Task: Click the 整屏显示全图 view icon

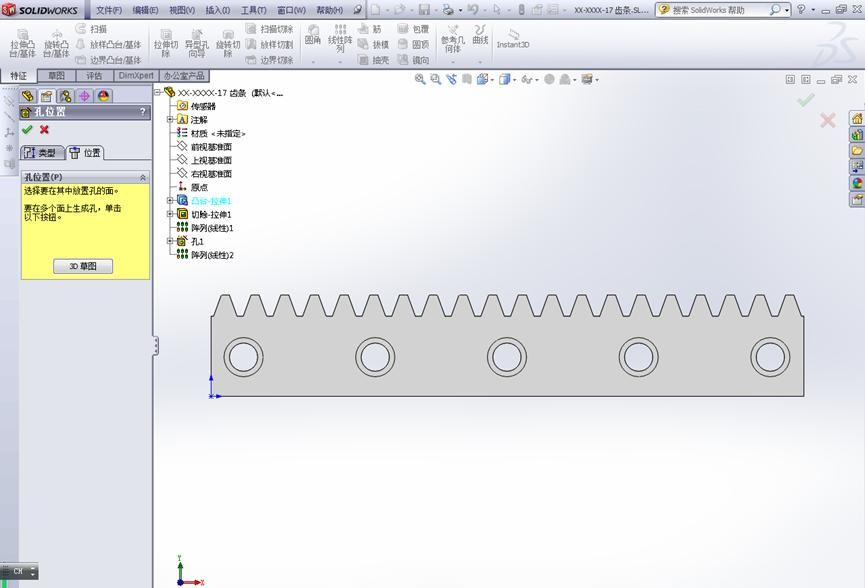Action: [419, 79]
